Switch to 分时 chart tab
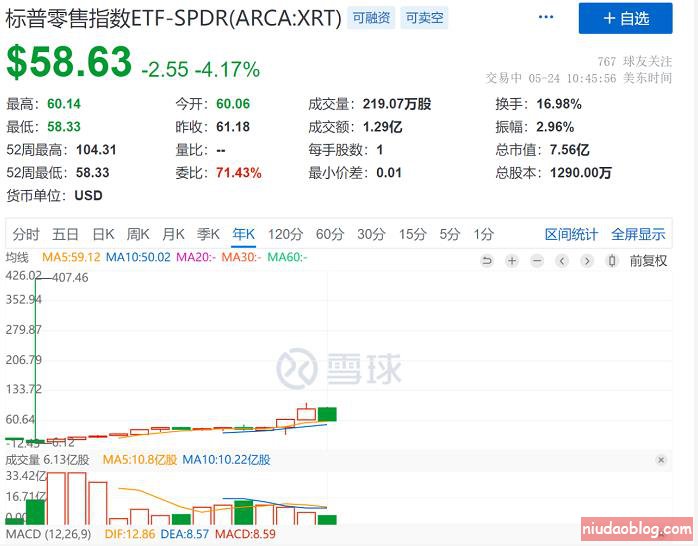 tap(26, 234)
